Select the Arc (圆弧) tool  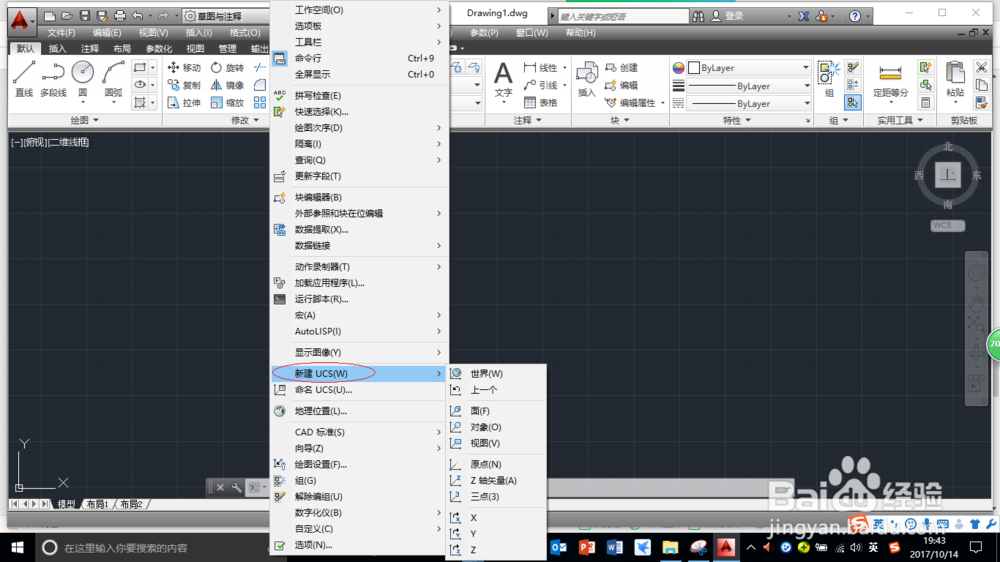point(114,79)
